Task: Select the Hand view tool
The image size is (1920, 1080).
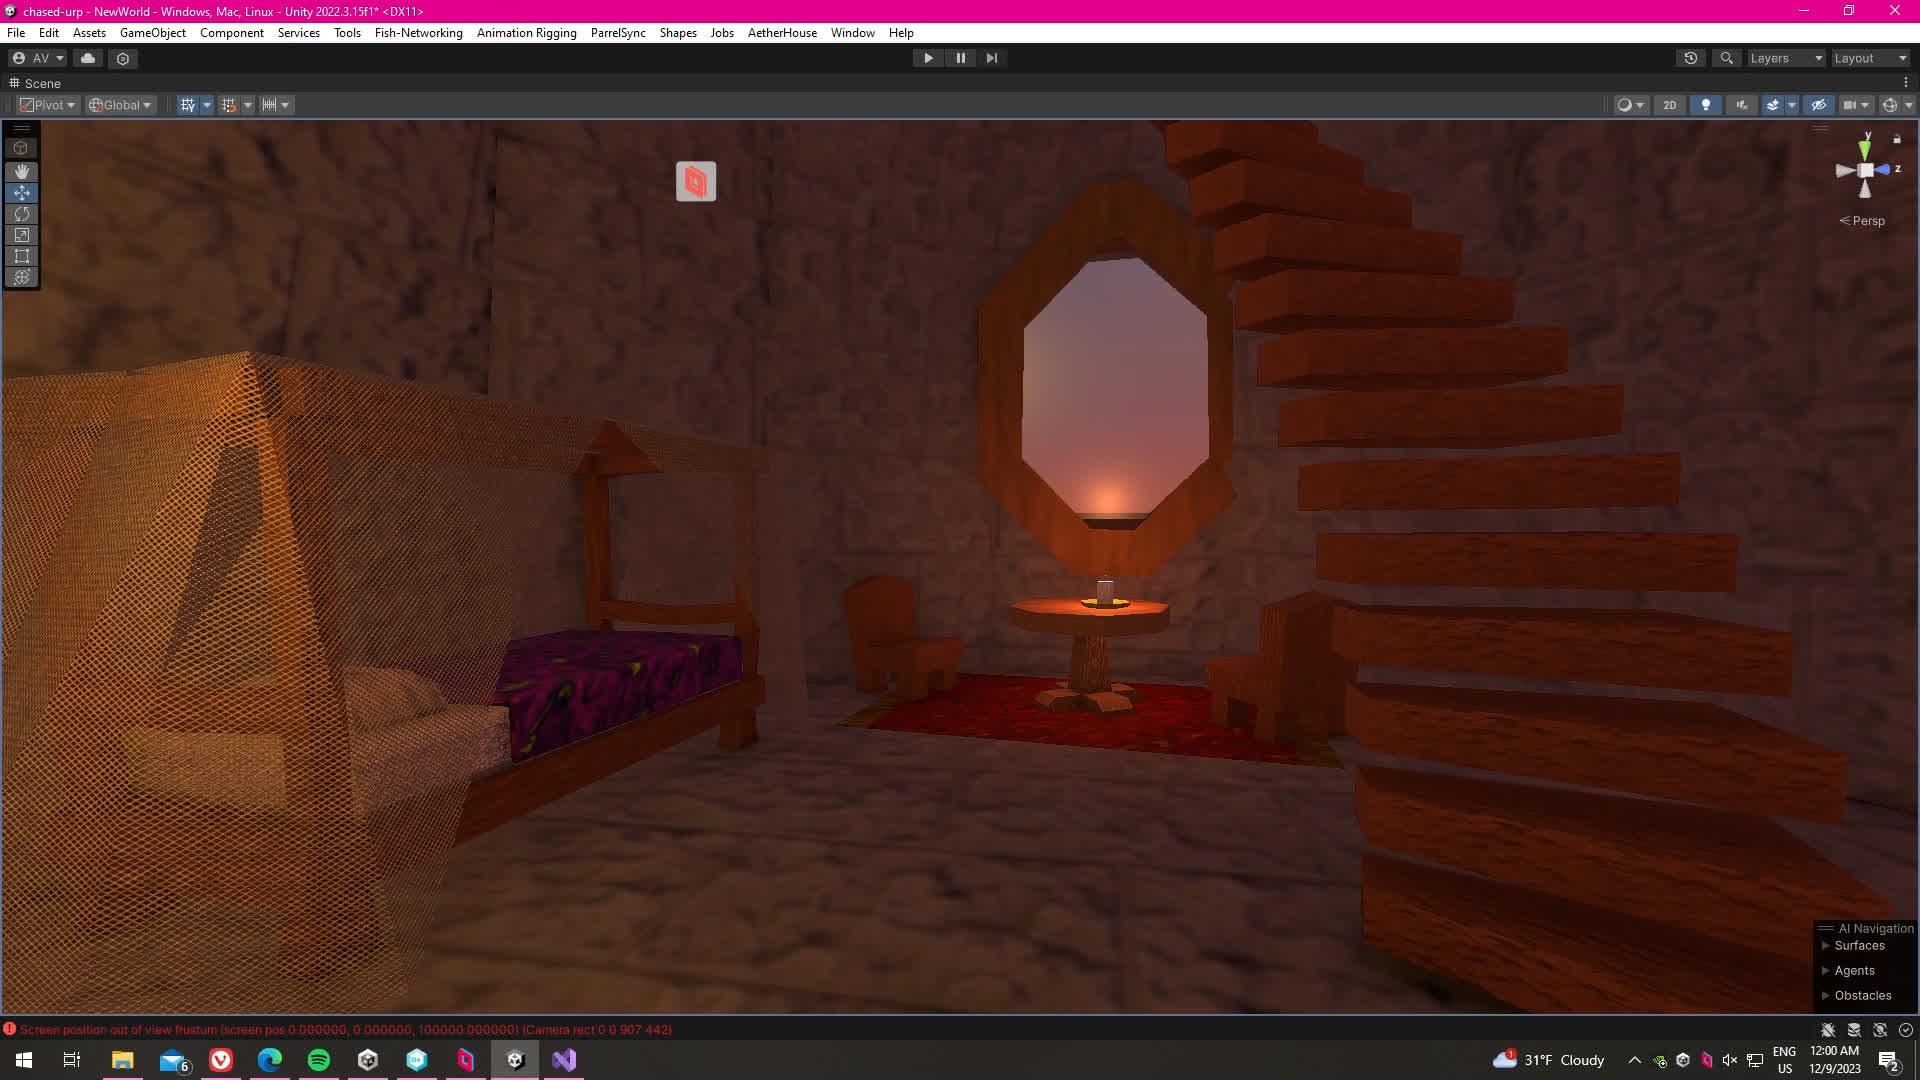Action: pos(21,172)
